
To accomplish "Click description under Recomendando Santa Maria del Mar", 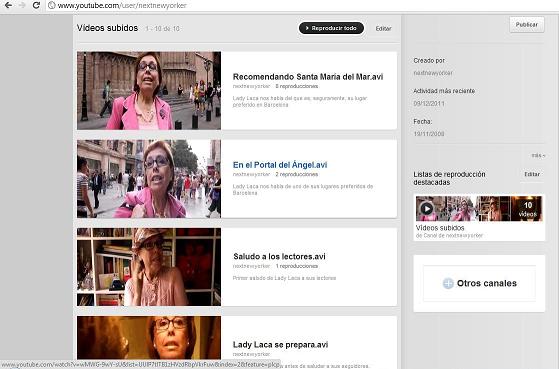I will click(x=300, y=101).
